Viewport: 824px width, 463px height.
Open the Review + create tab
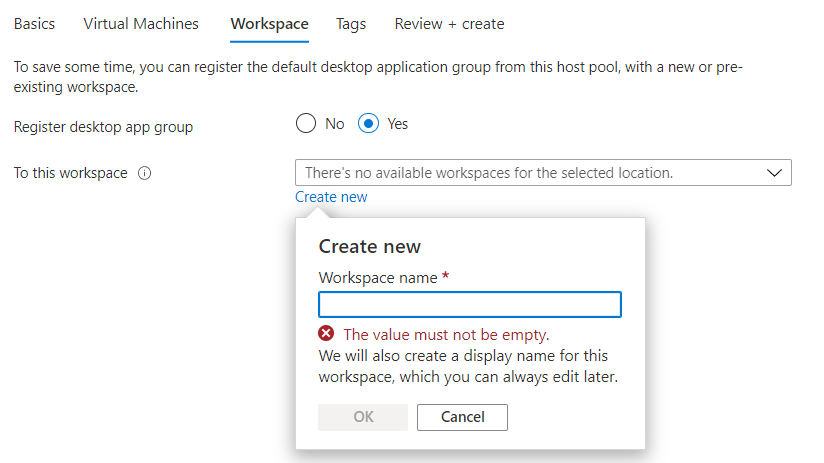449,23
